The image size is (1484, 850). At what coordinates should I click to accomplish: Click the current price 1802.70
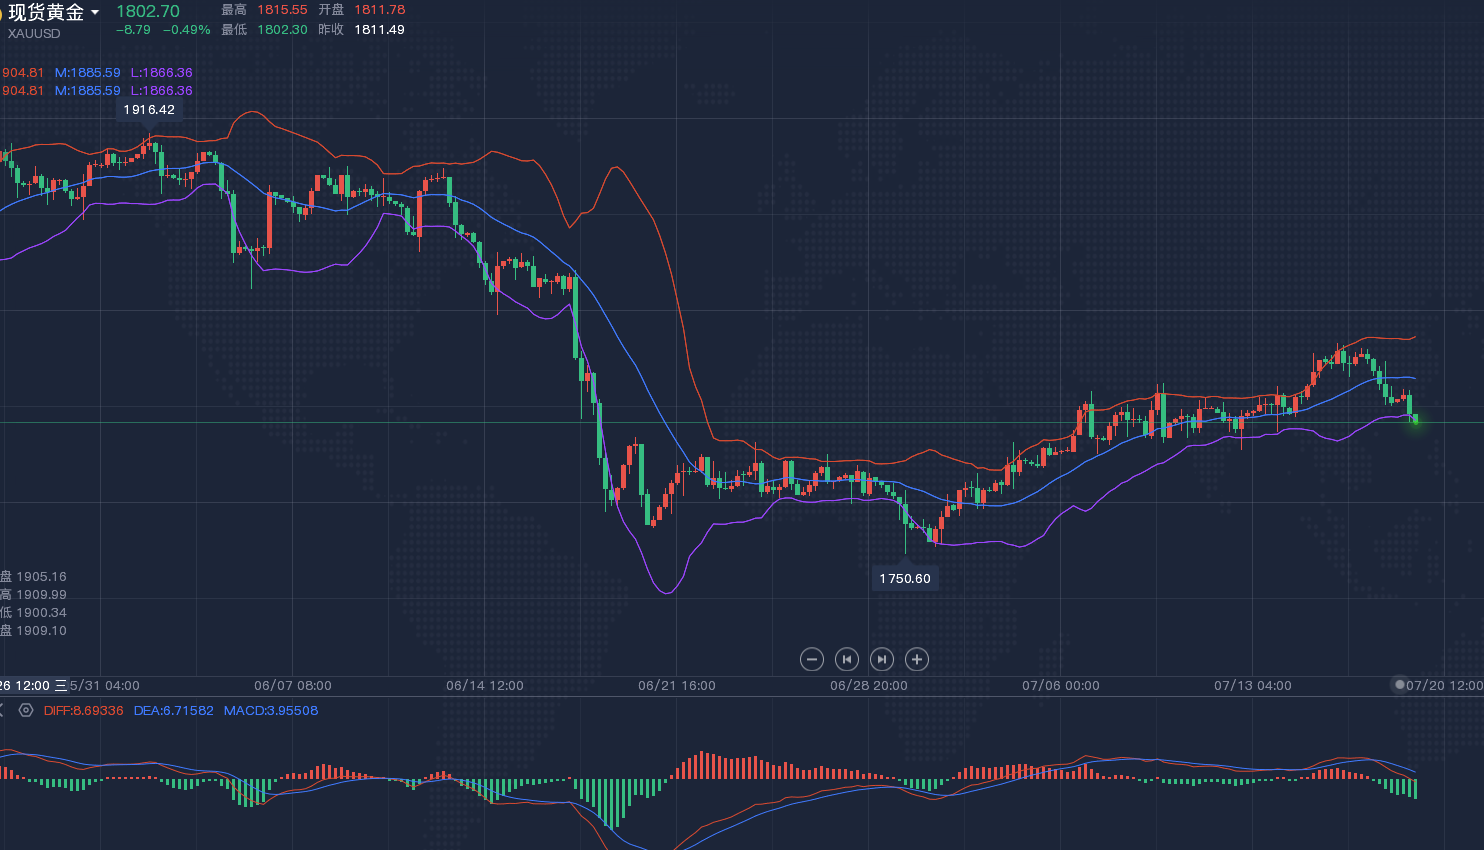coord(148,11)
